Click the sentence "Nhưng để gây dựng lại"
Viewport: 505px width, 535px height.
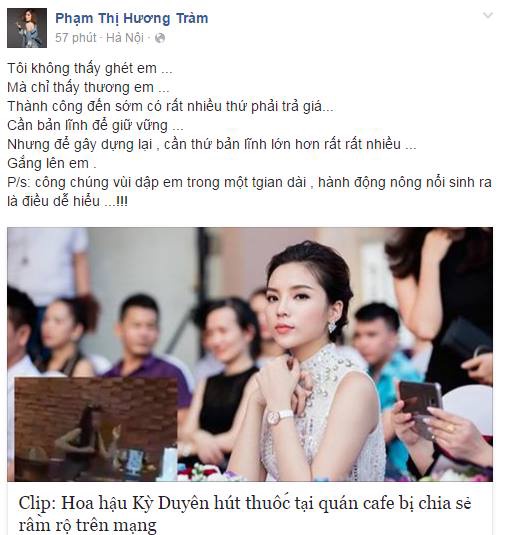212,144
